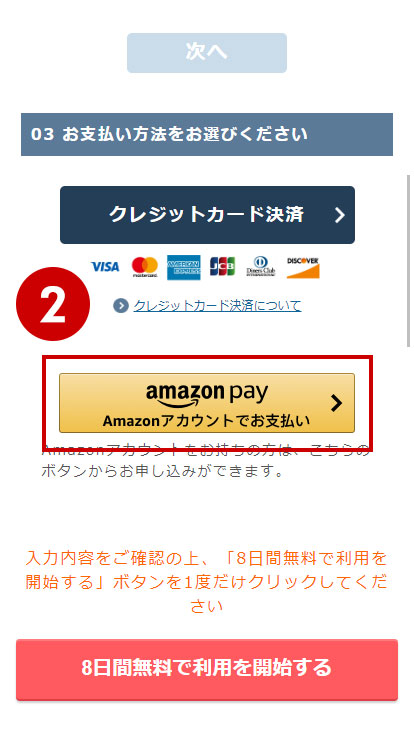This screenshot has width=414, height=753.
Task: Click the vertical scrollbar on the right
Action: click(409, 261)
